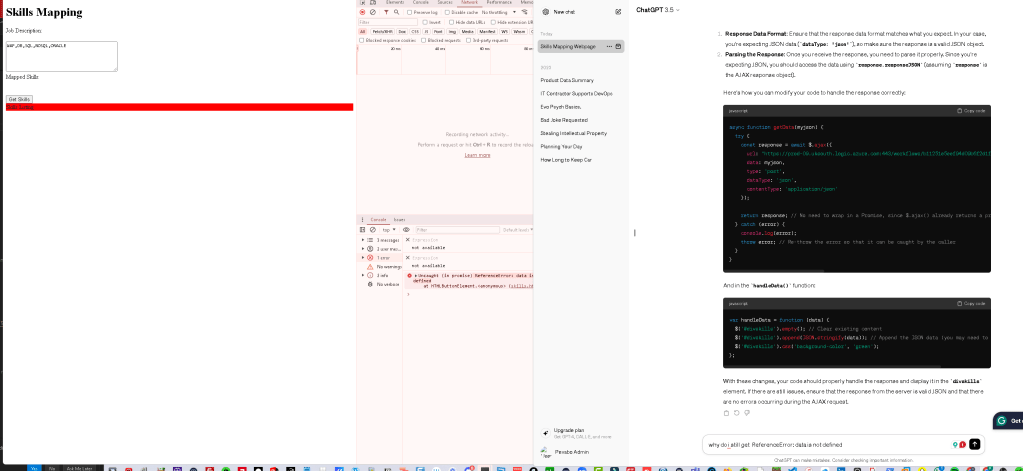Click the Get Skills button
The height and width of the screenshot is (471, 1023).
point(20,99)
